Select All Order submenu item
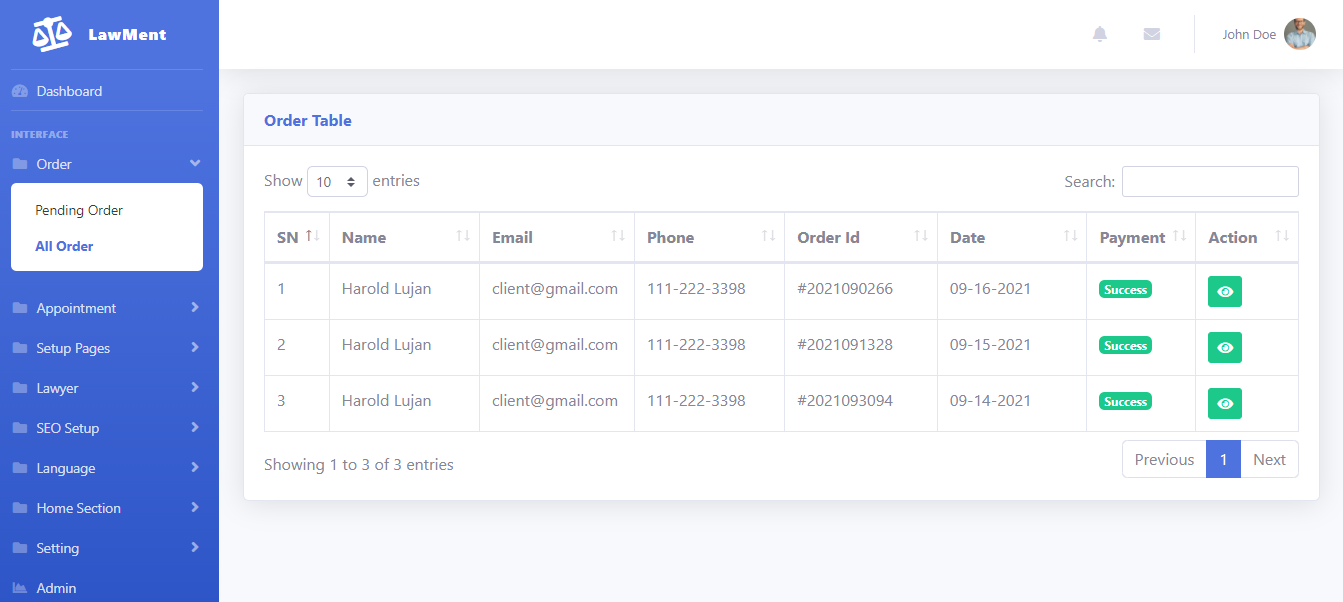This screenshot has width=1343, height=602. 64,246
